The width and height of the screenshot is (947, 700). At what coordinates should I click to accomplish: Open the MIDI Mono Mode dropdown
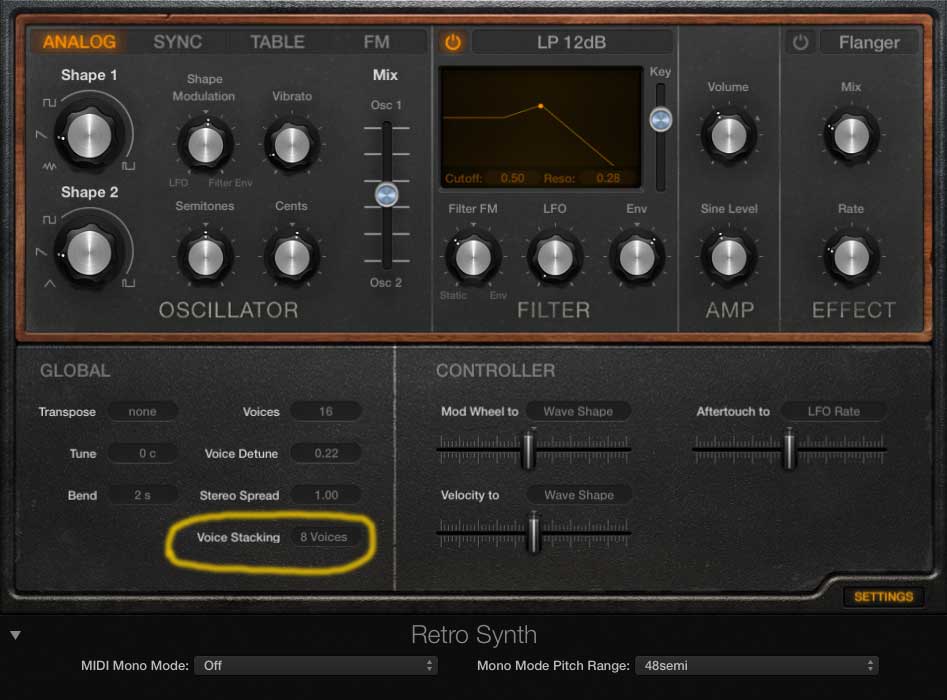click(x=316, y=665)
